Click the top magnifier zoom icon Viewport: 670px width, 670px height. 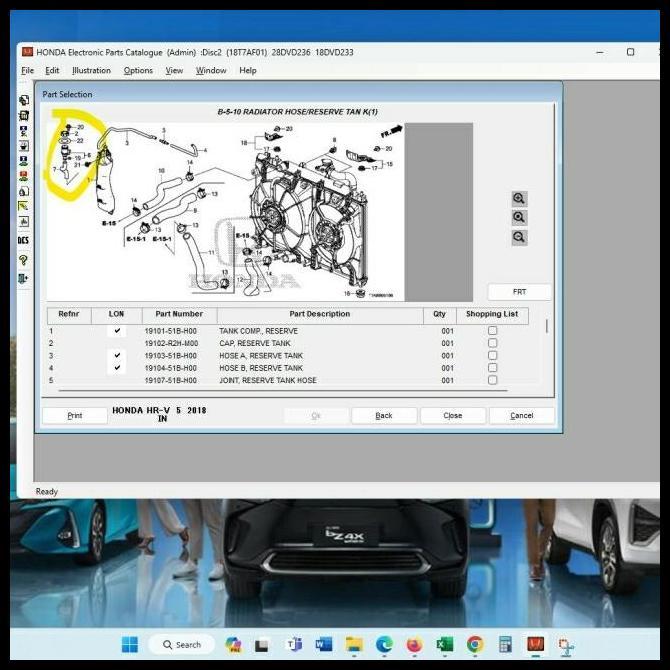pyautogui.click(x=519, y=199)
